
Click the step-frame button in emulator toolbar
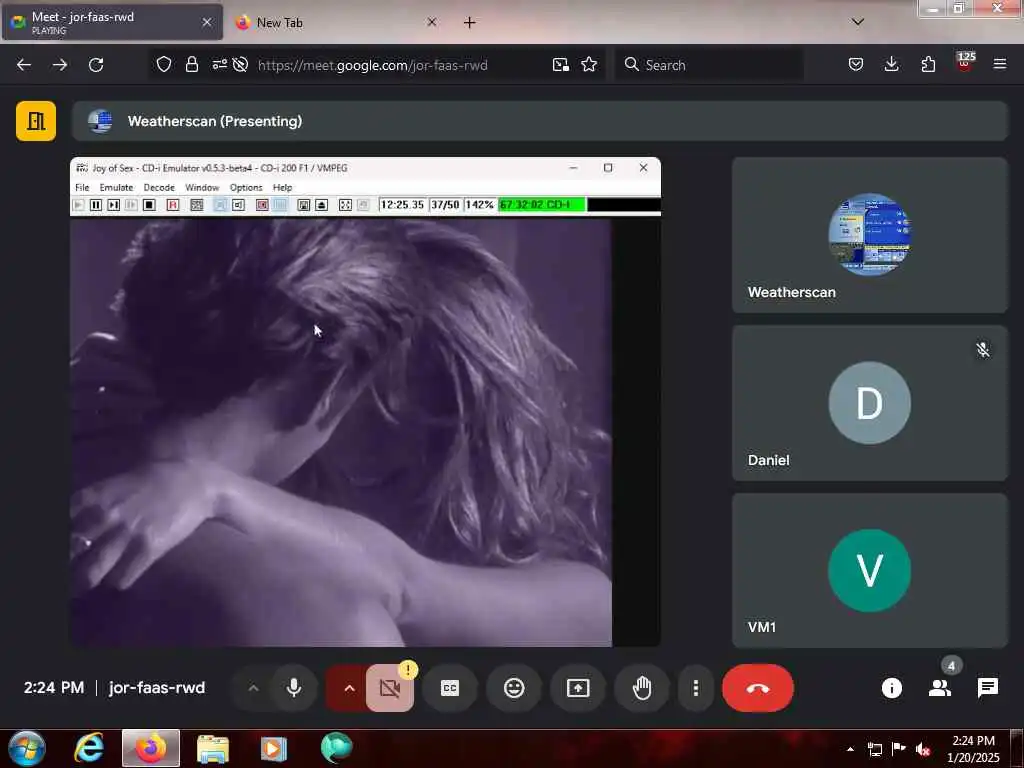(113, 205)
